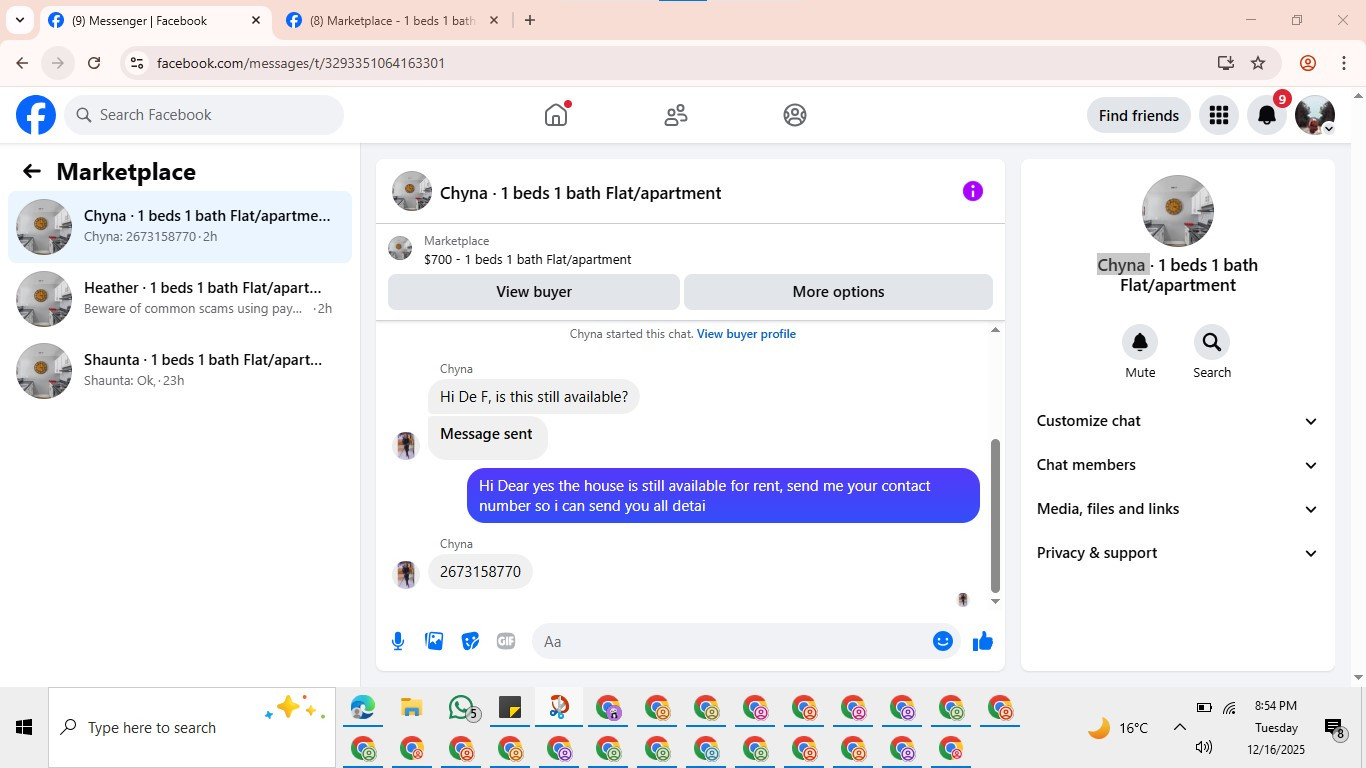The image size is (1366, 768).
Task: Click the Find friends button
Action: (x=1139, y=115)
